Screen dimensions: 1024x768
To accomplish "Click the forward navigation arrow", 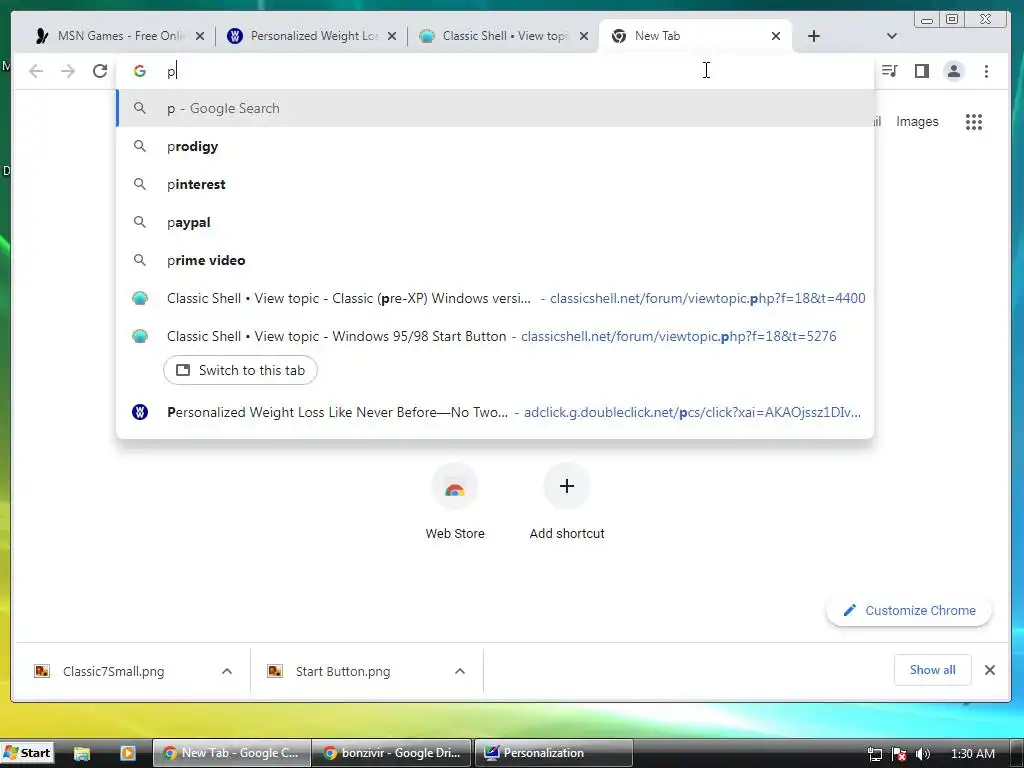I will (x=68, y=71).
